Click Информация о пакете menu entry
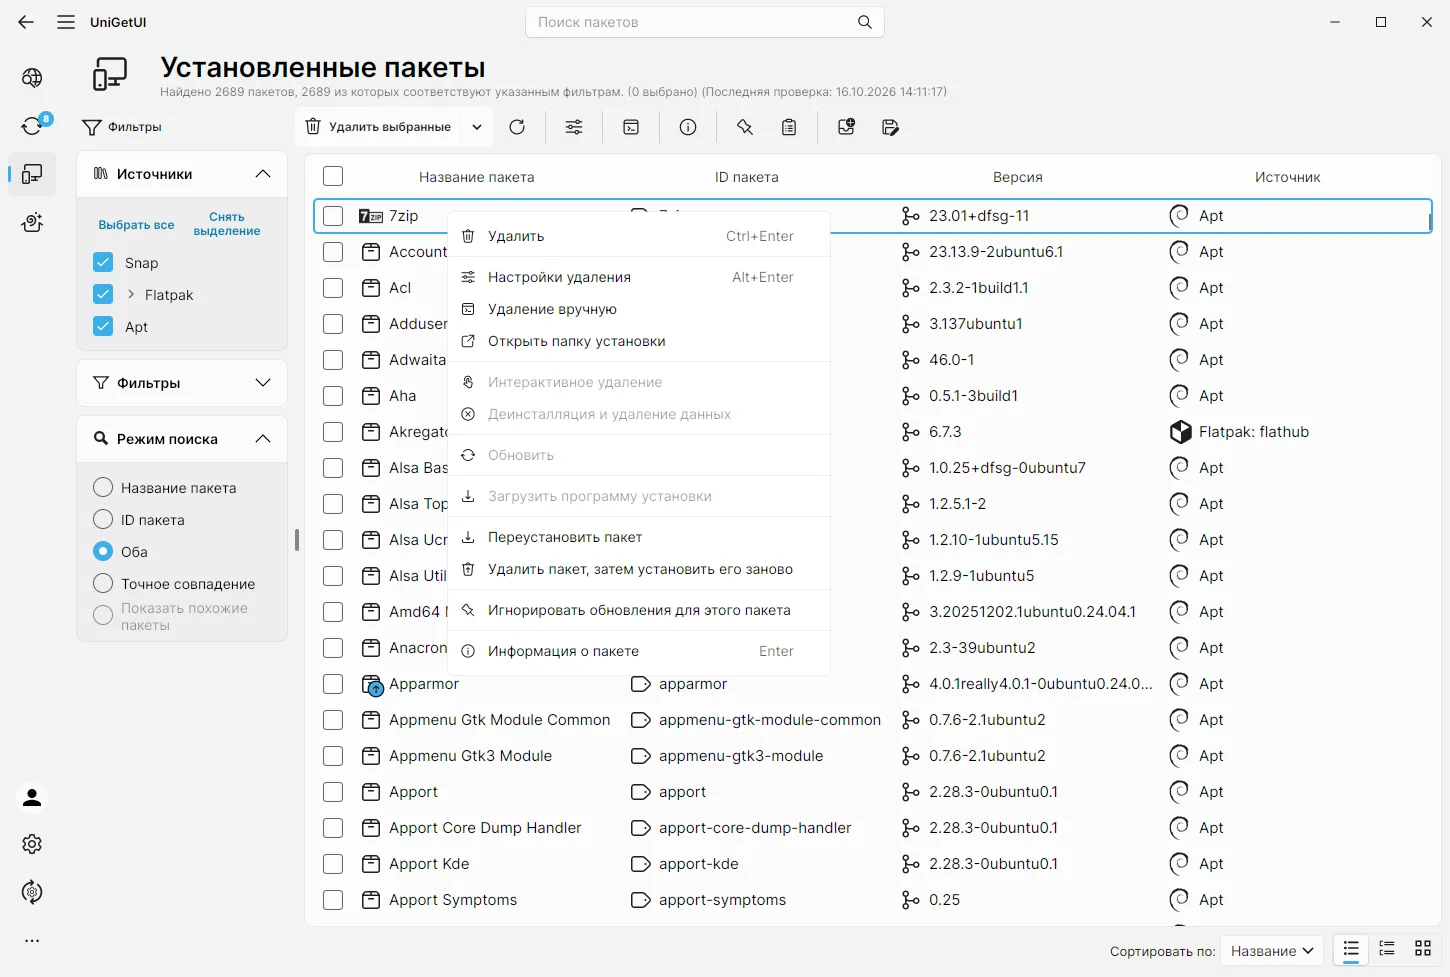 639,651
